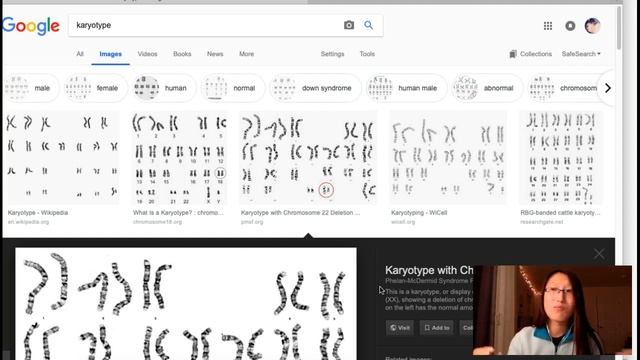Click the Karyotype - Wikipedia caption

pos(38,213)
